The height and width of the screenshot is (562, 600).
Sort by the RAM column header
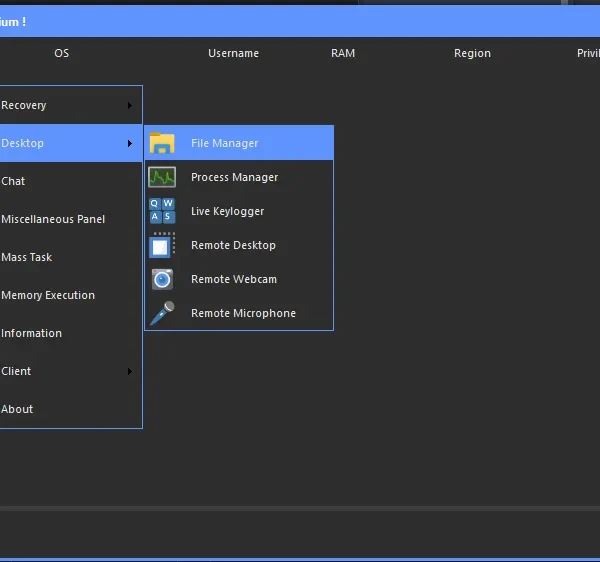(x=343, y=53)
